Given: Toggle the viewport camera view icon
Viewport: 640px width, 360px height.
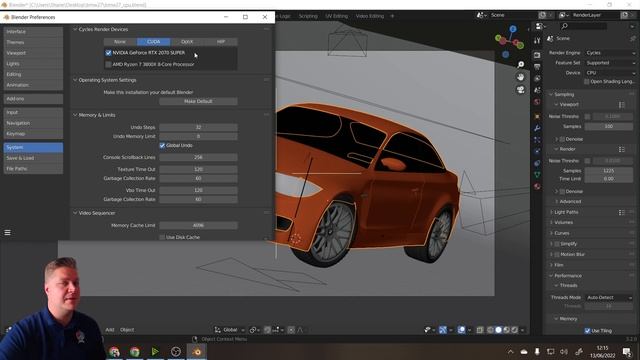Looking at the screenshot, I should click(x=520, y=90).
